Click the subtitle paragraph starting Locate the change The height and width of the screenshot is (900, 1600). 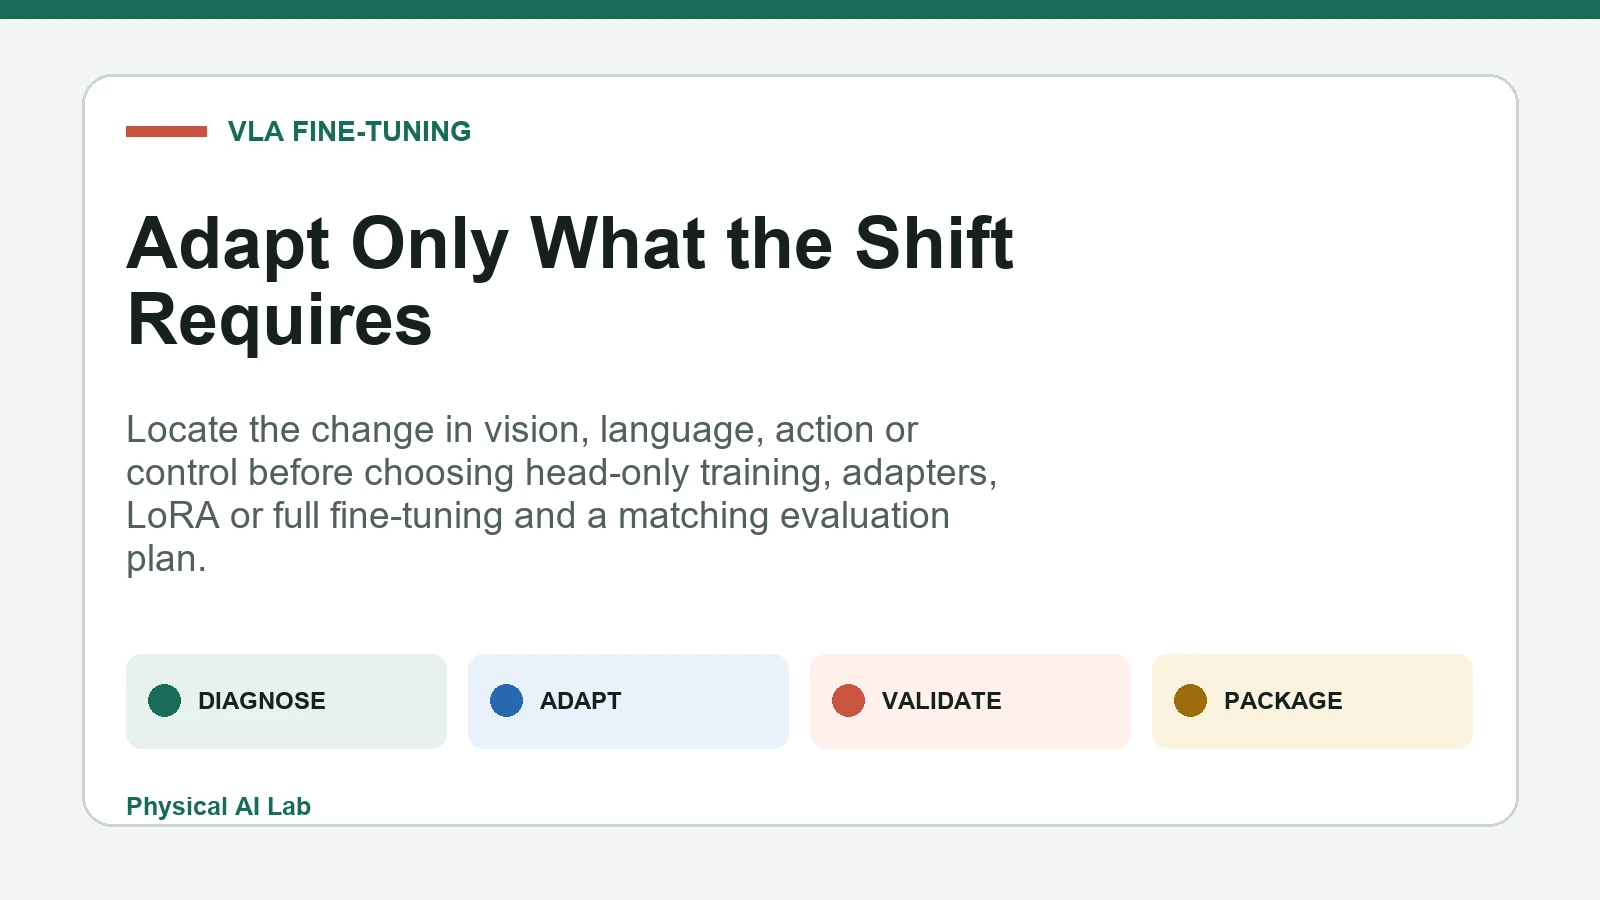click(561, 494)
